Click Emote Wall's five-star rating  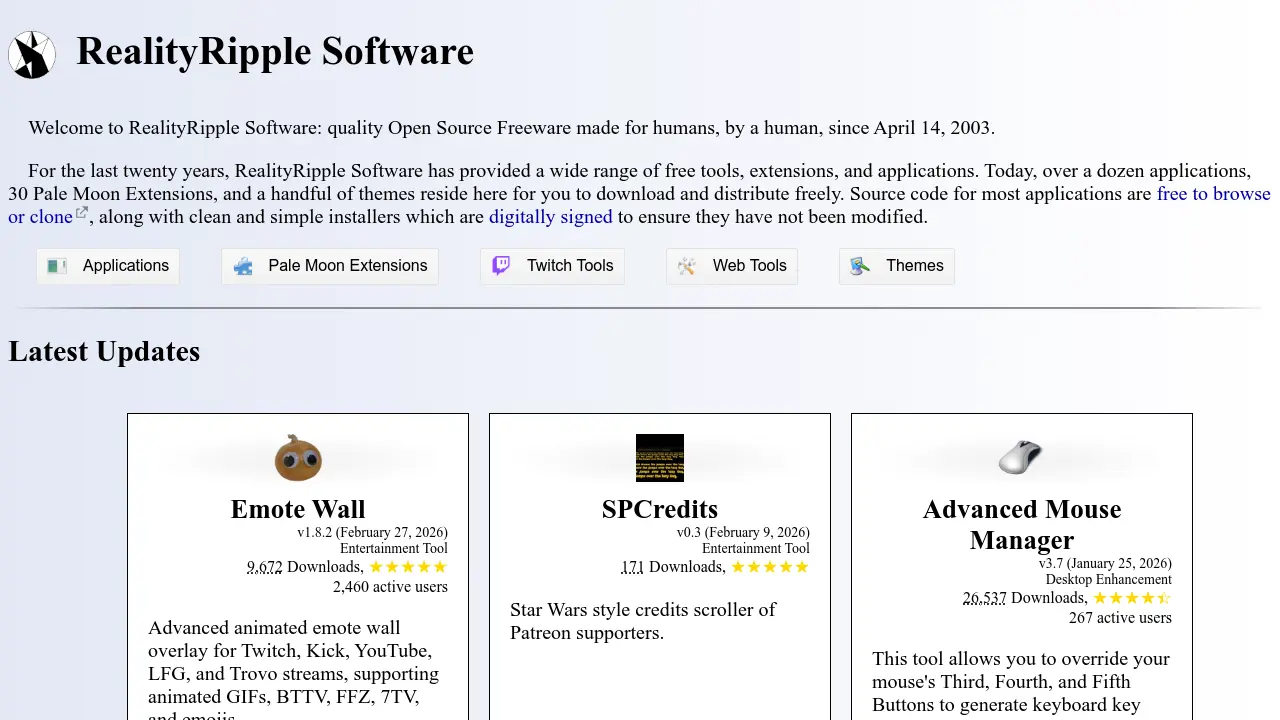pos(408,567)
